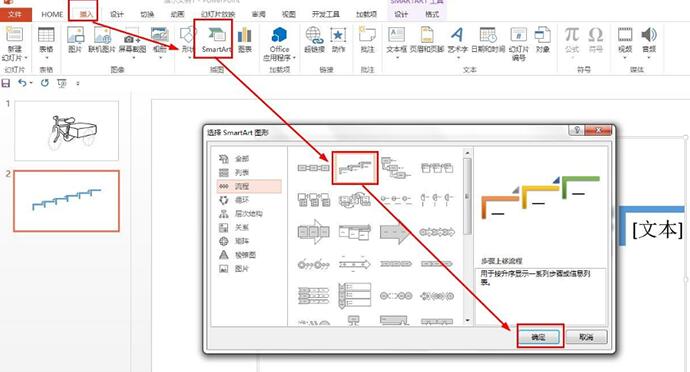Screen dimensions: 690x372
Task: Click the WordArt slanted A icon
Action: (x=457, y=34)
